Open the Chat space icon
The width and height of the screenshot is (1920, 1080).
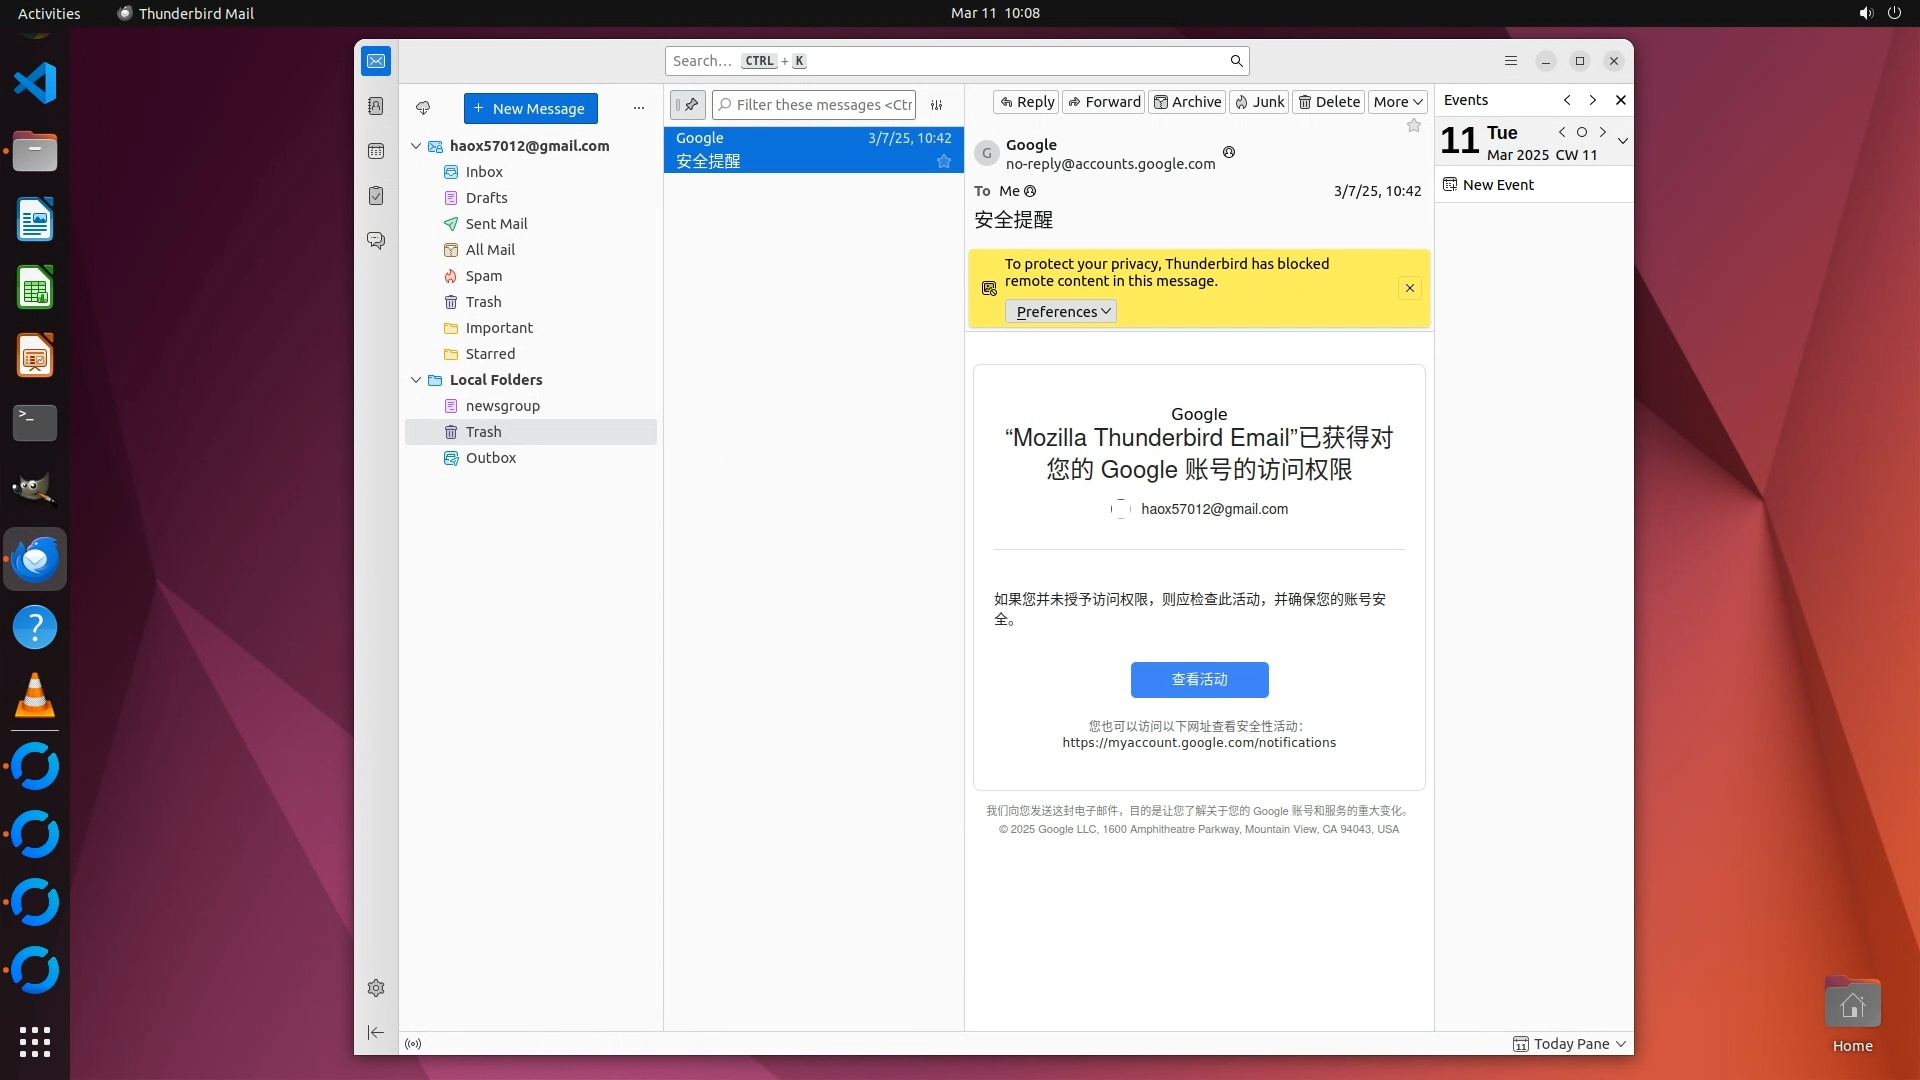[376, 241]
